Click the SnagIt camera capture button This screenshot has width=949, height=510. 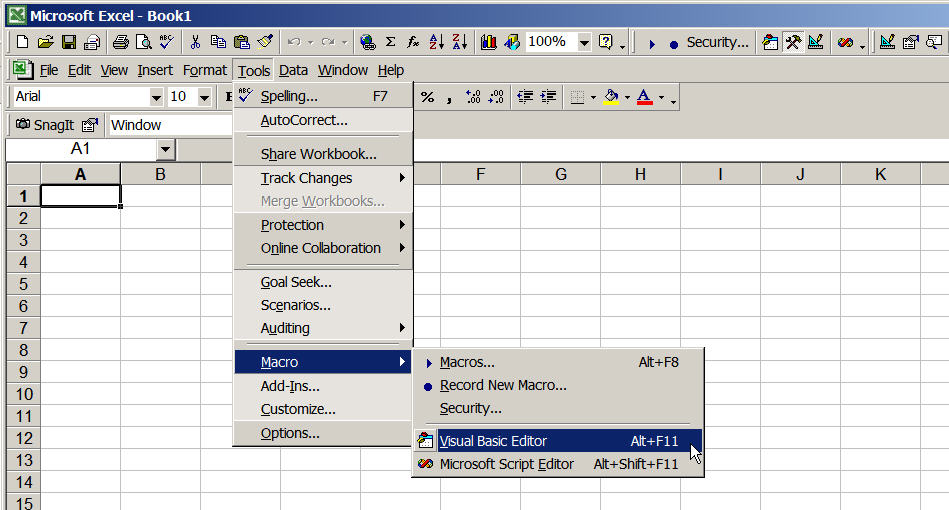pyautogui.click(x=44, y=125)
